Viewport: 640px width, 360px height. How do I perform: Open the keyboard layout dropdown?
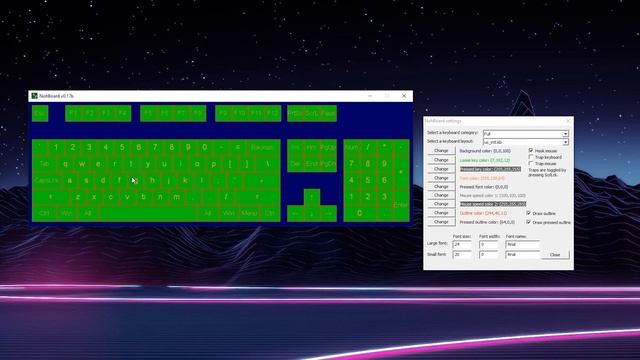click(x=565, y=142)
